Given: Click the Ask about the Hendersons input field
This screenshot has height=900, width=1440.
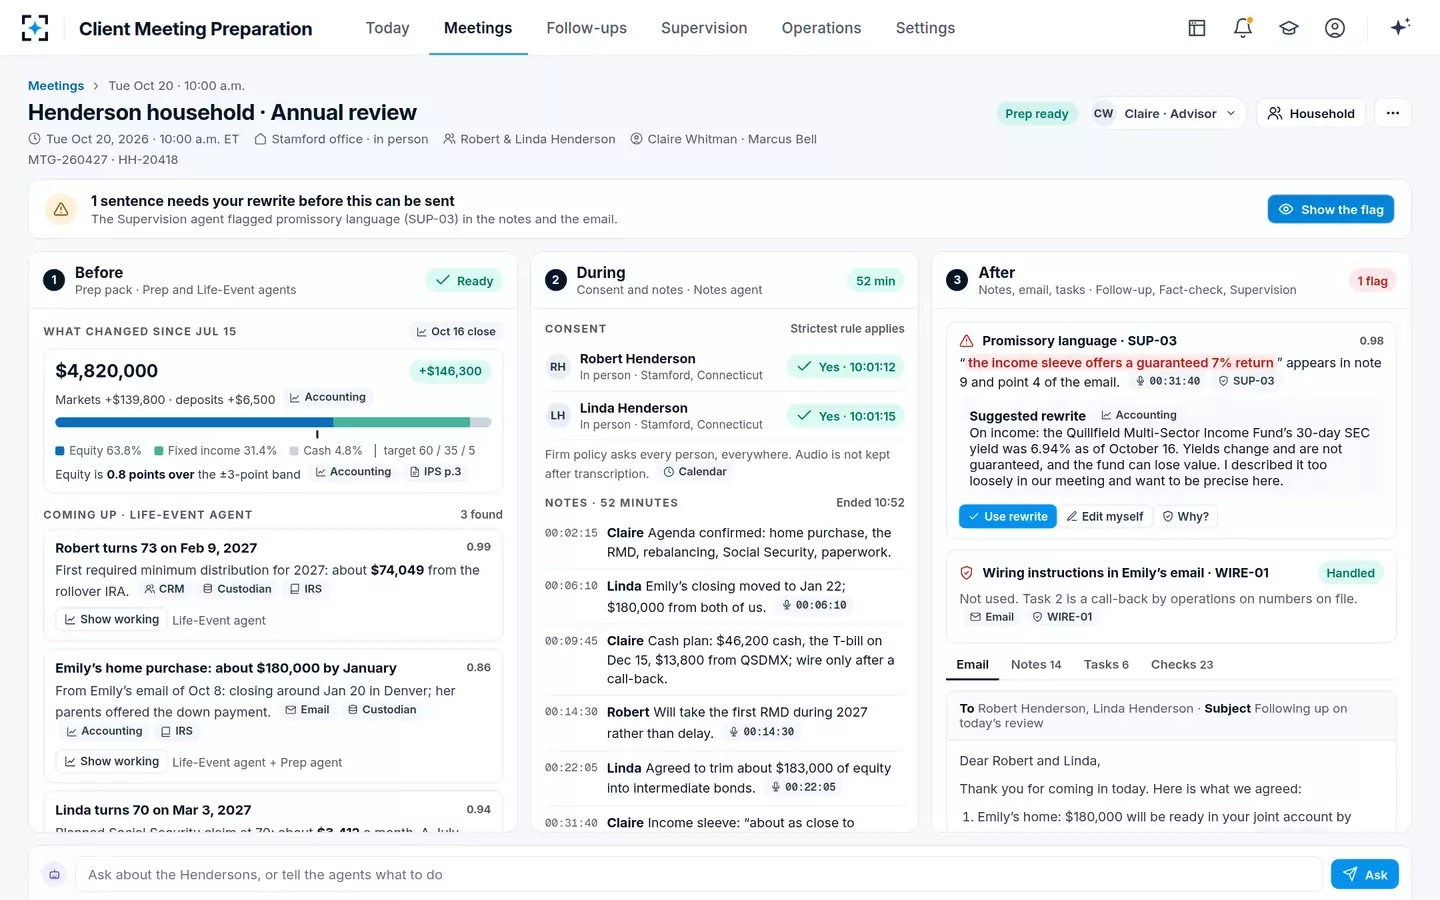Looking at the screenshot, I should [699, 874].
